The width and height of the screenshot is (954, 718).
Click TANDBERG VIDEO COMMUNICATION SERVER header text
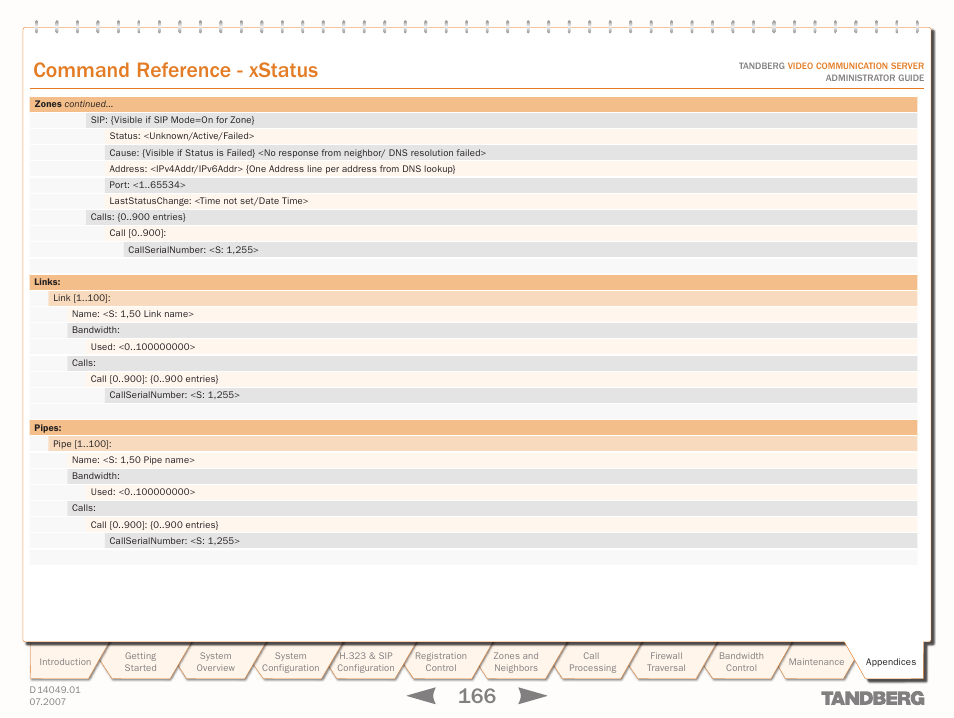tap(831, 66)
